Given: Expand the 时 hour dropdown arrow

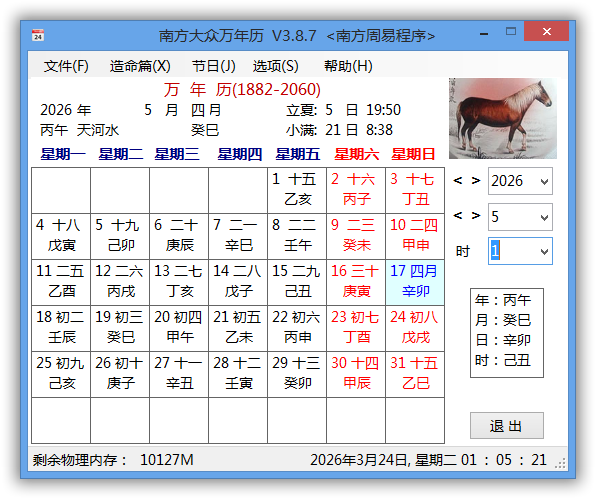Looking at the screenshot, I should (x=544, y=251).
